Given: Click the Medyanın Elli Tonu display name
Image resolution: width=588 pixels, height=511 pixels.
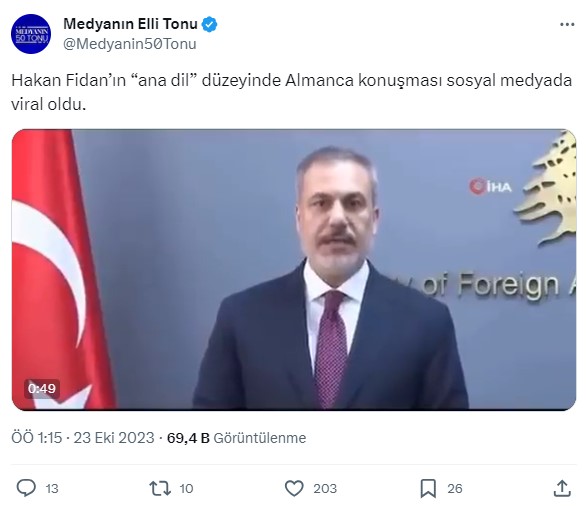Looking at the screenshot, I should [130, 24].
